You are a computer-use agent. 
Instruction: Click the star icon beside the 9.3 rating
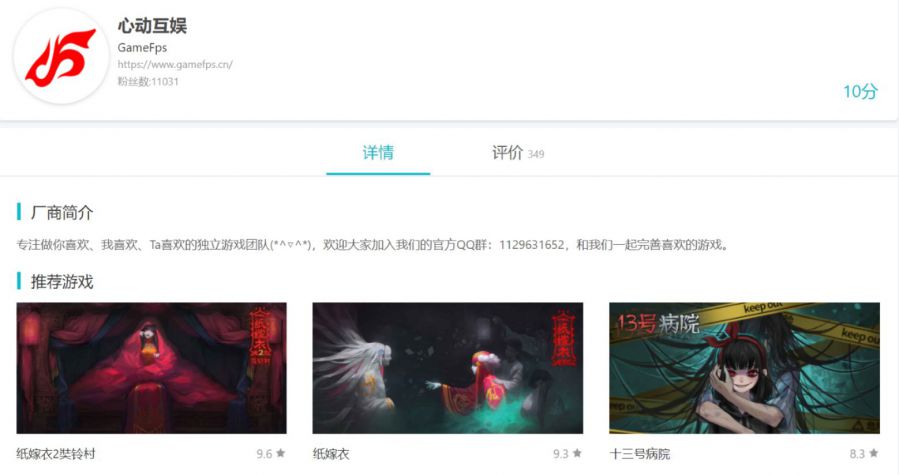[x=577, y=453]
